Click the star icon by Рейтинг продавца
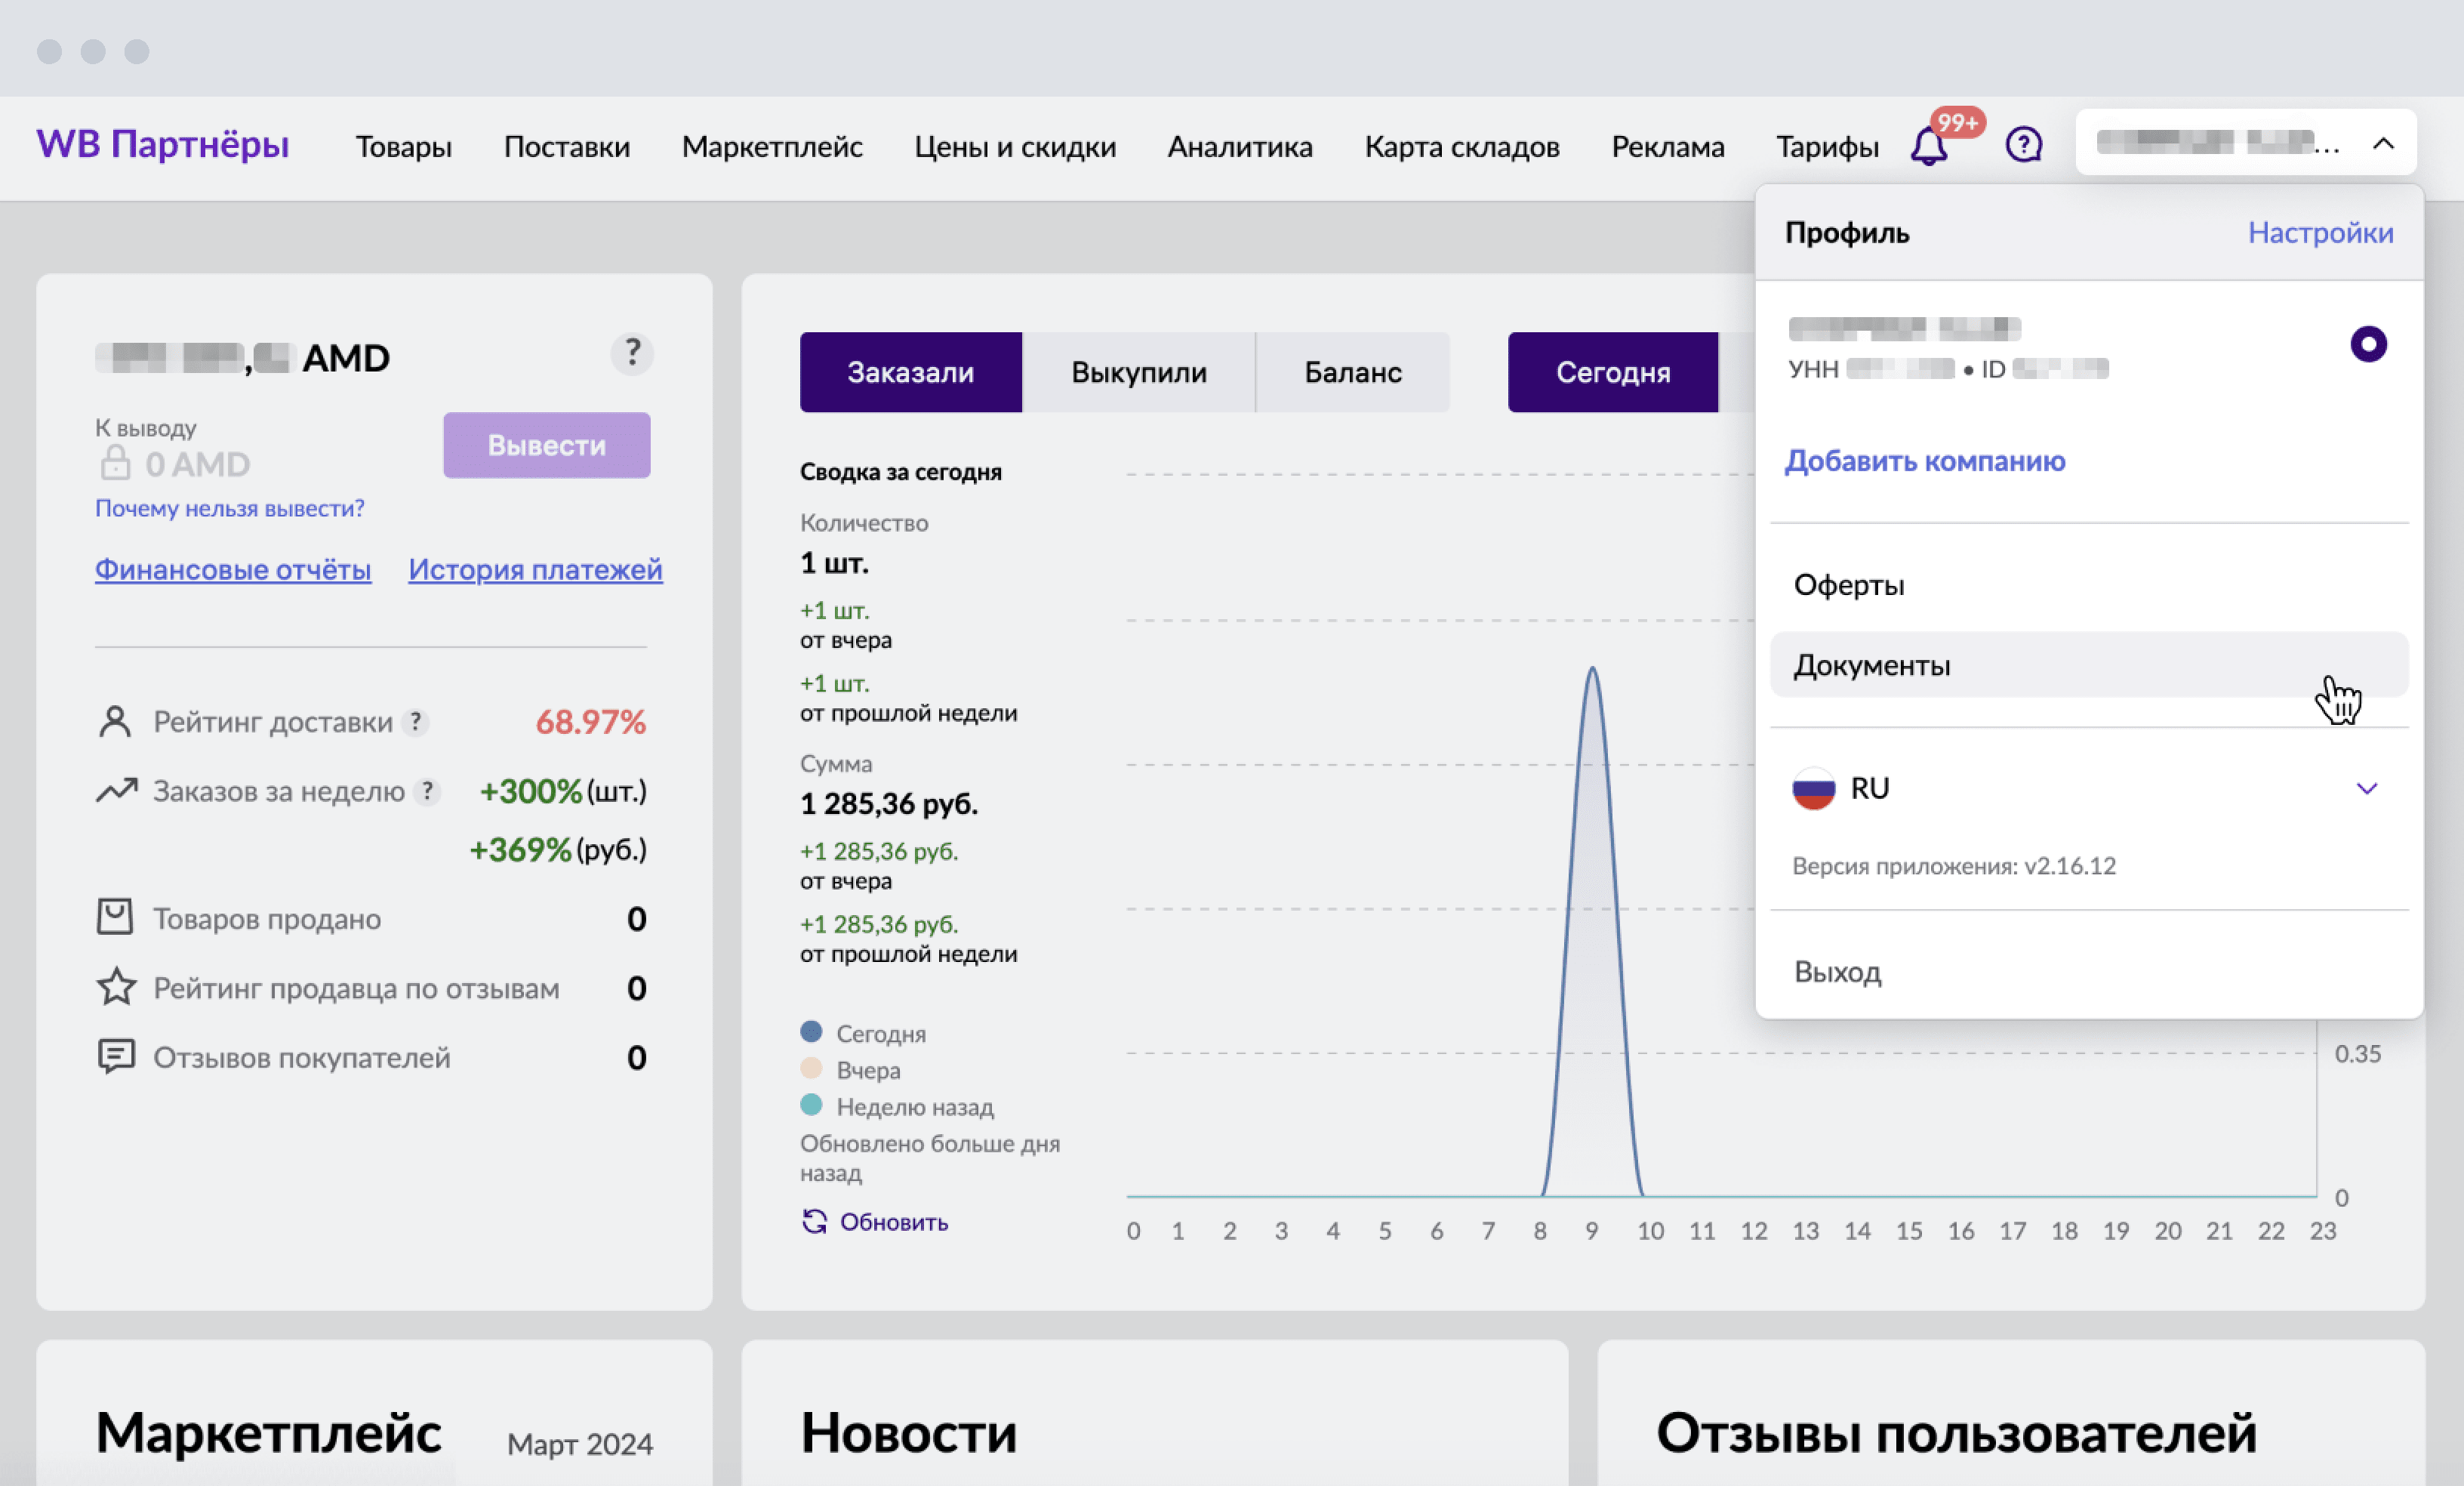This screenshot has width=2464, height=1486. [116, 987]
